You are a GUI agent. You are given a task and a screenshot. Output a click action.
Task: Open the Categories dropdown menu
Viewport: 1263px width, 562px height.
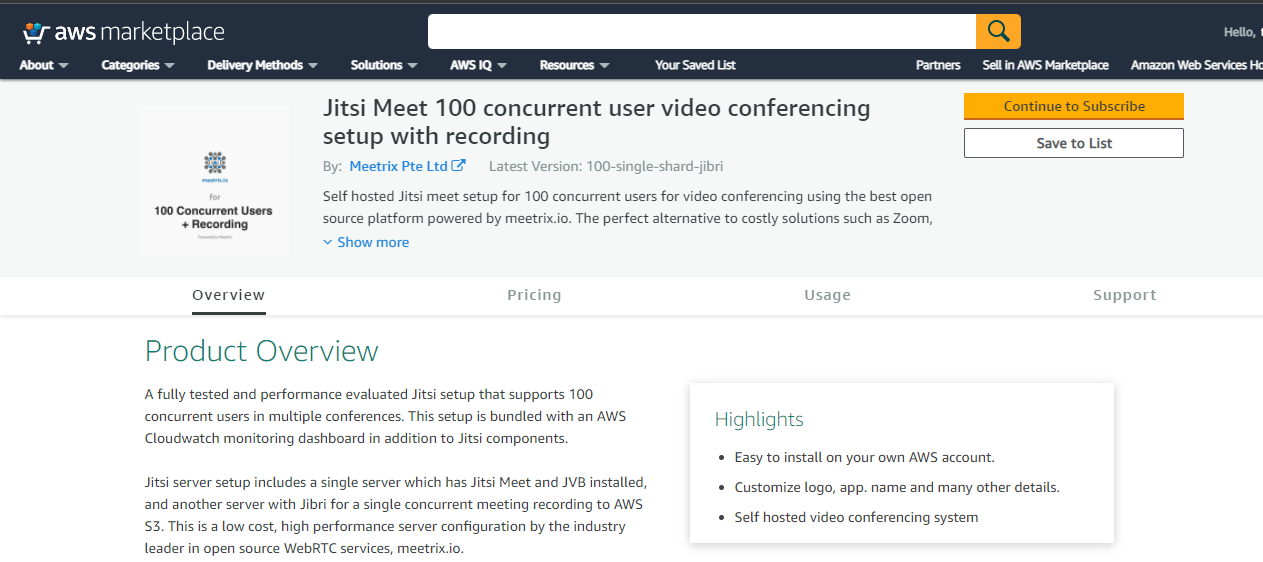(137, 65)
